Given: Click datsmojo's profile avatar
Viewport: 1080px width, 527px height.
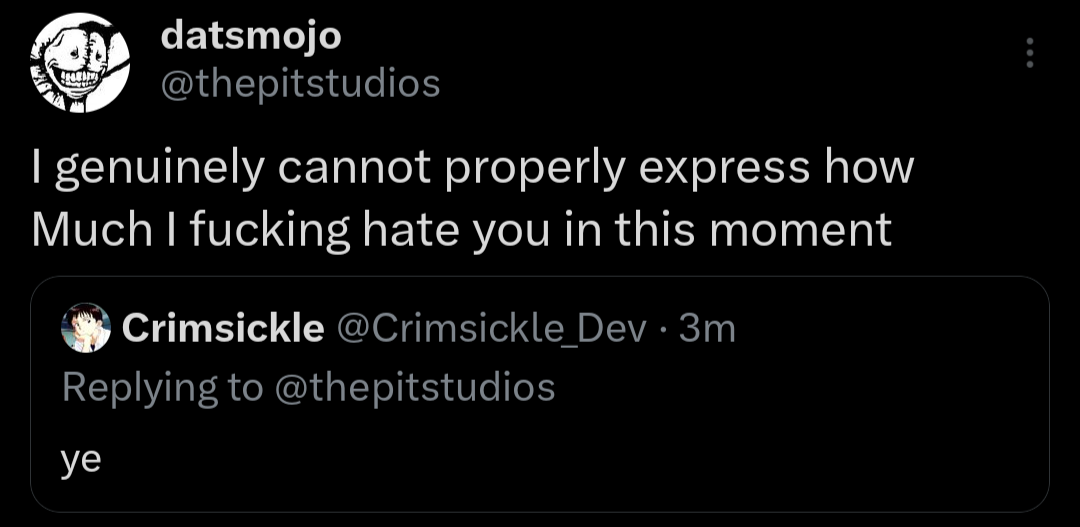Looking at the screenshot, I should pyautogui.click(x=77, y=64).
